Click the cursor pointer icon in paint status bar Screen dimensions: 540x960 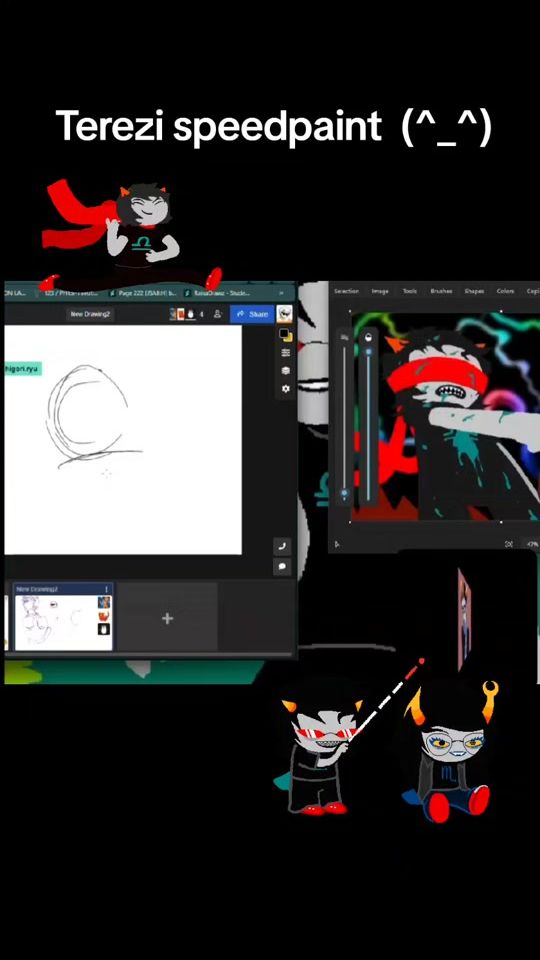(336, 544)
